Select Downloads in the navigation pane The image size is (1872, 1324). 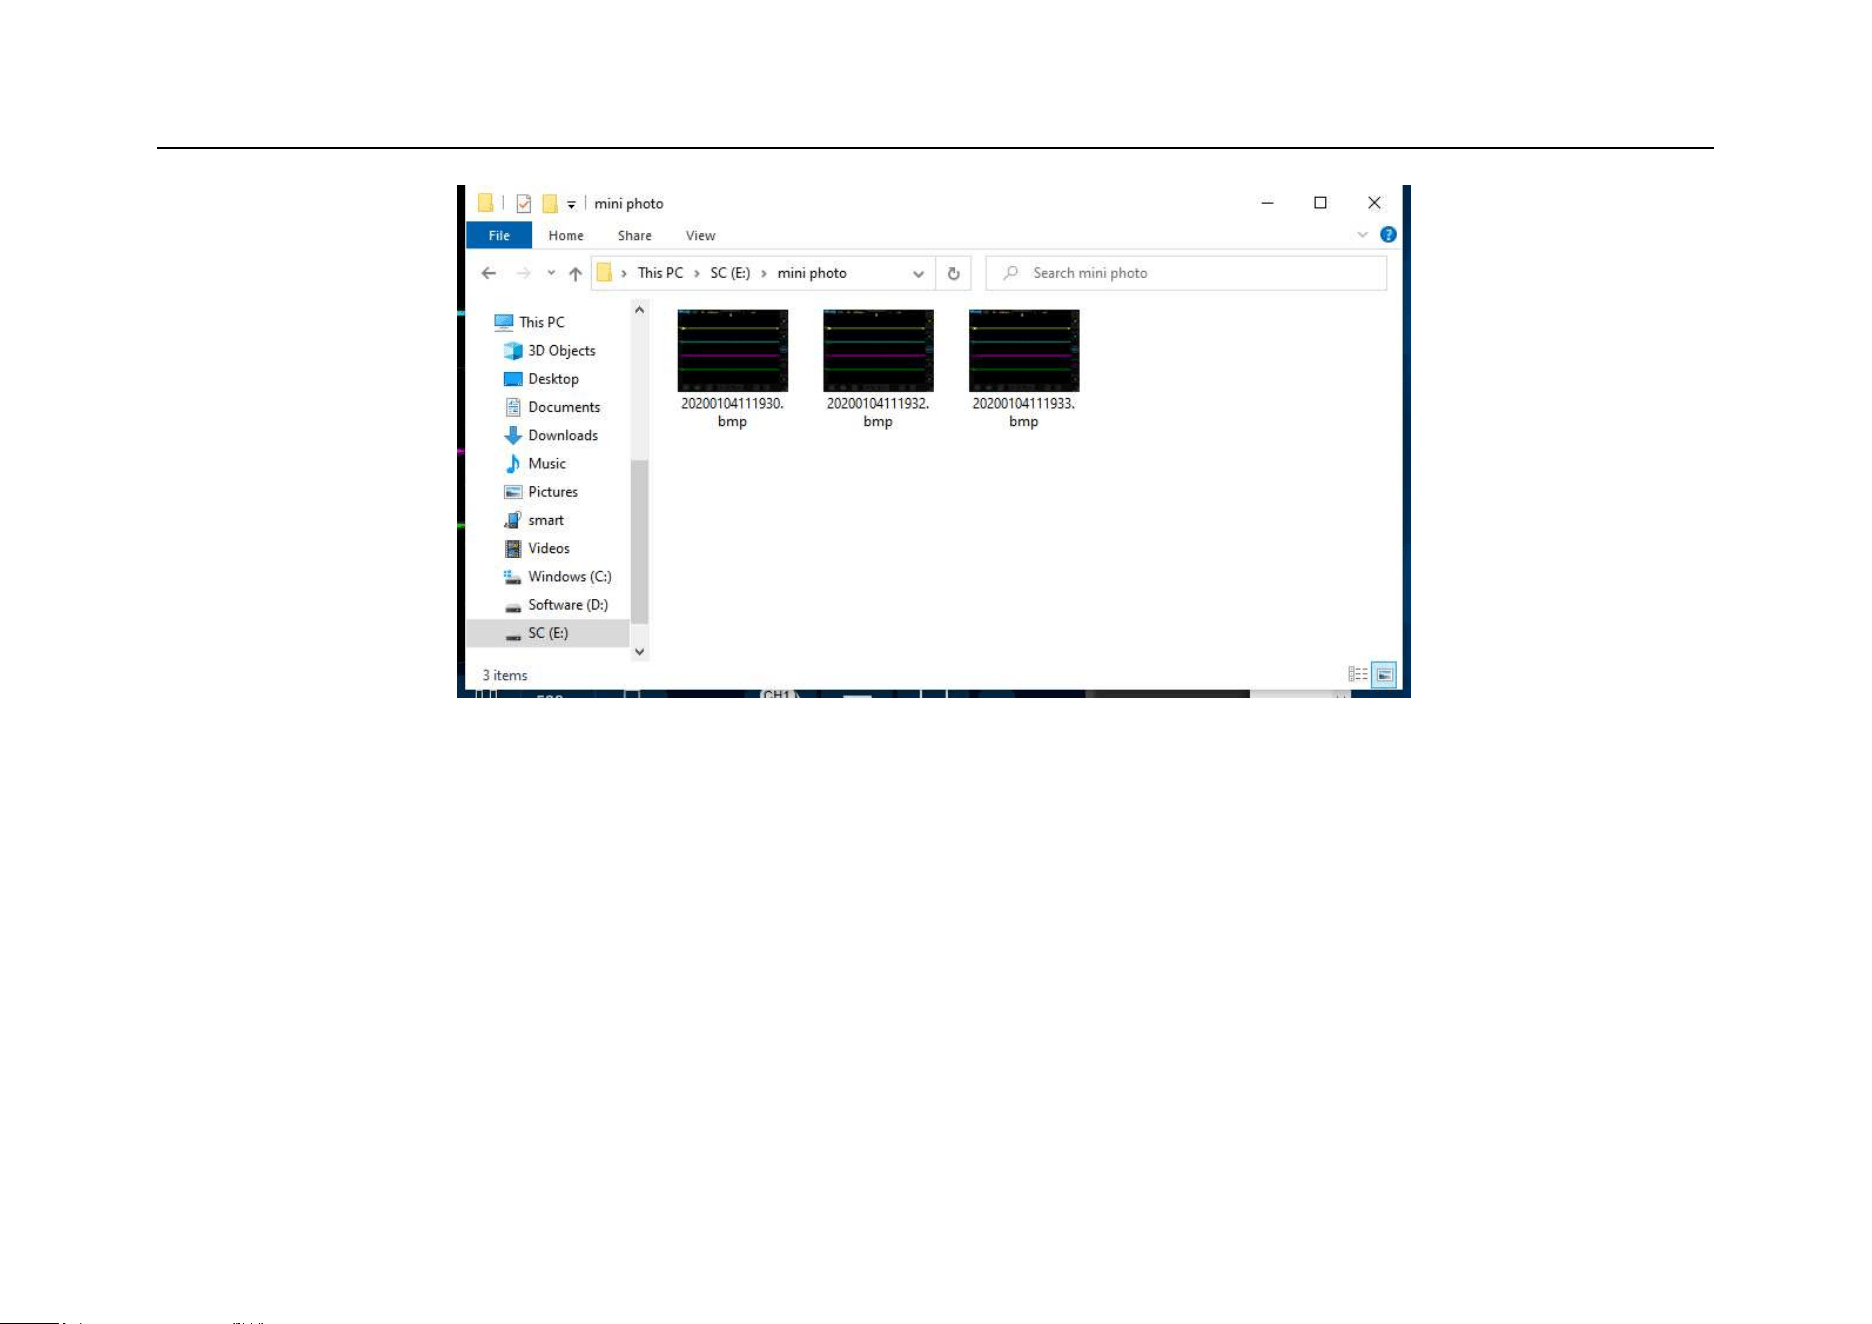click(563, 435)
